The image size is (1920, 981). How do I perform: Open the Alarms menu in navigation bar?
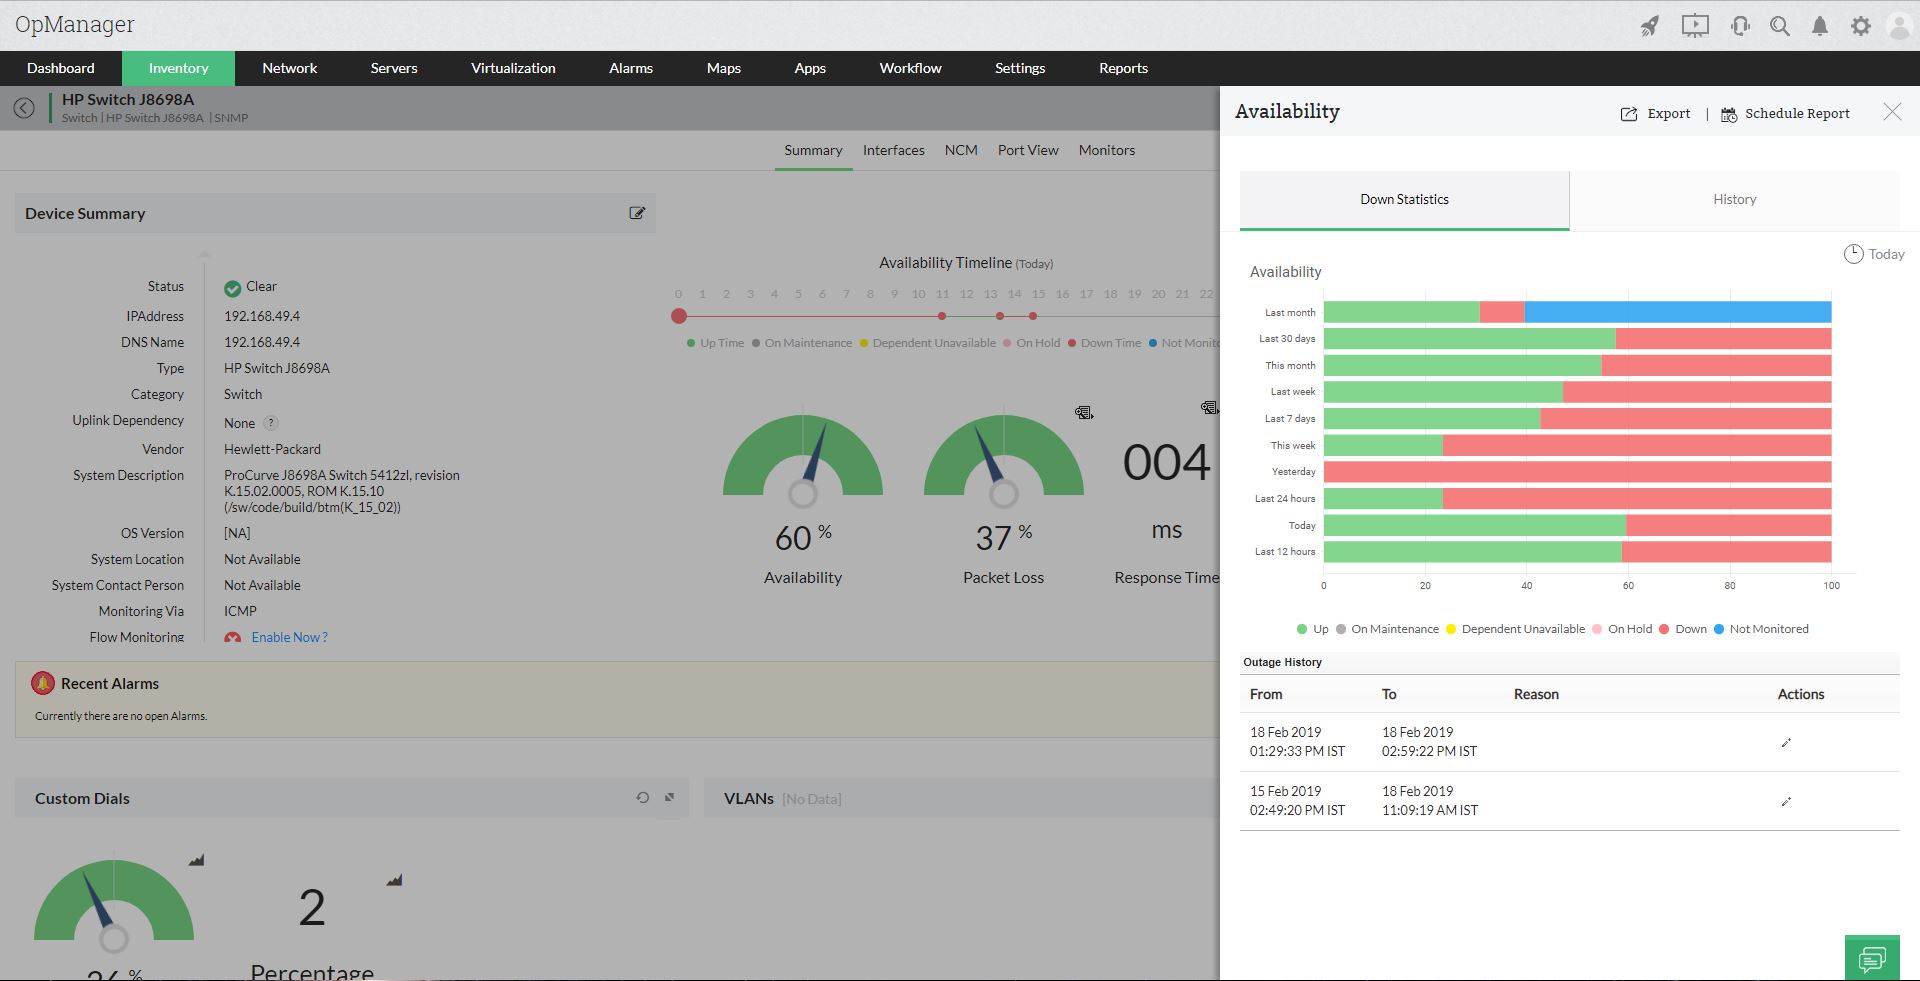631,68
